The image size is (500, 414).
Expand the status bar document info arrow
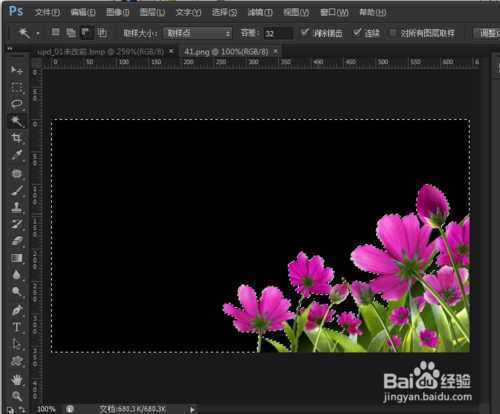[192, 409]
